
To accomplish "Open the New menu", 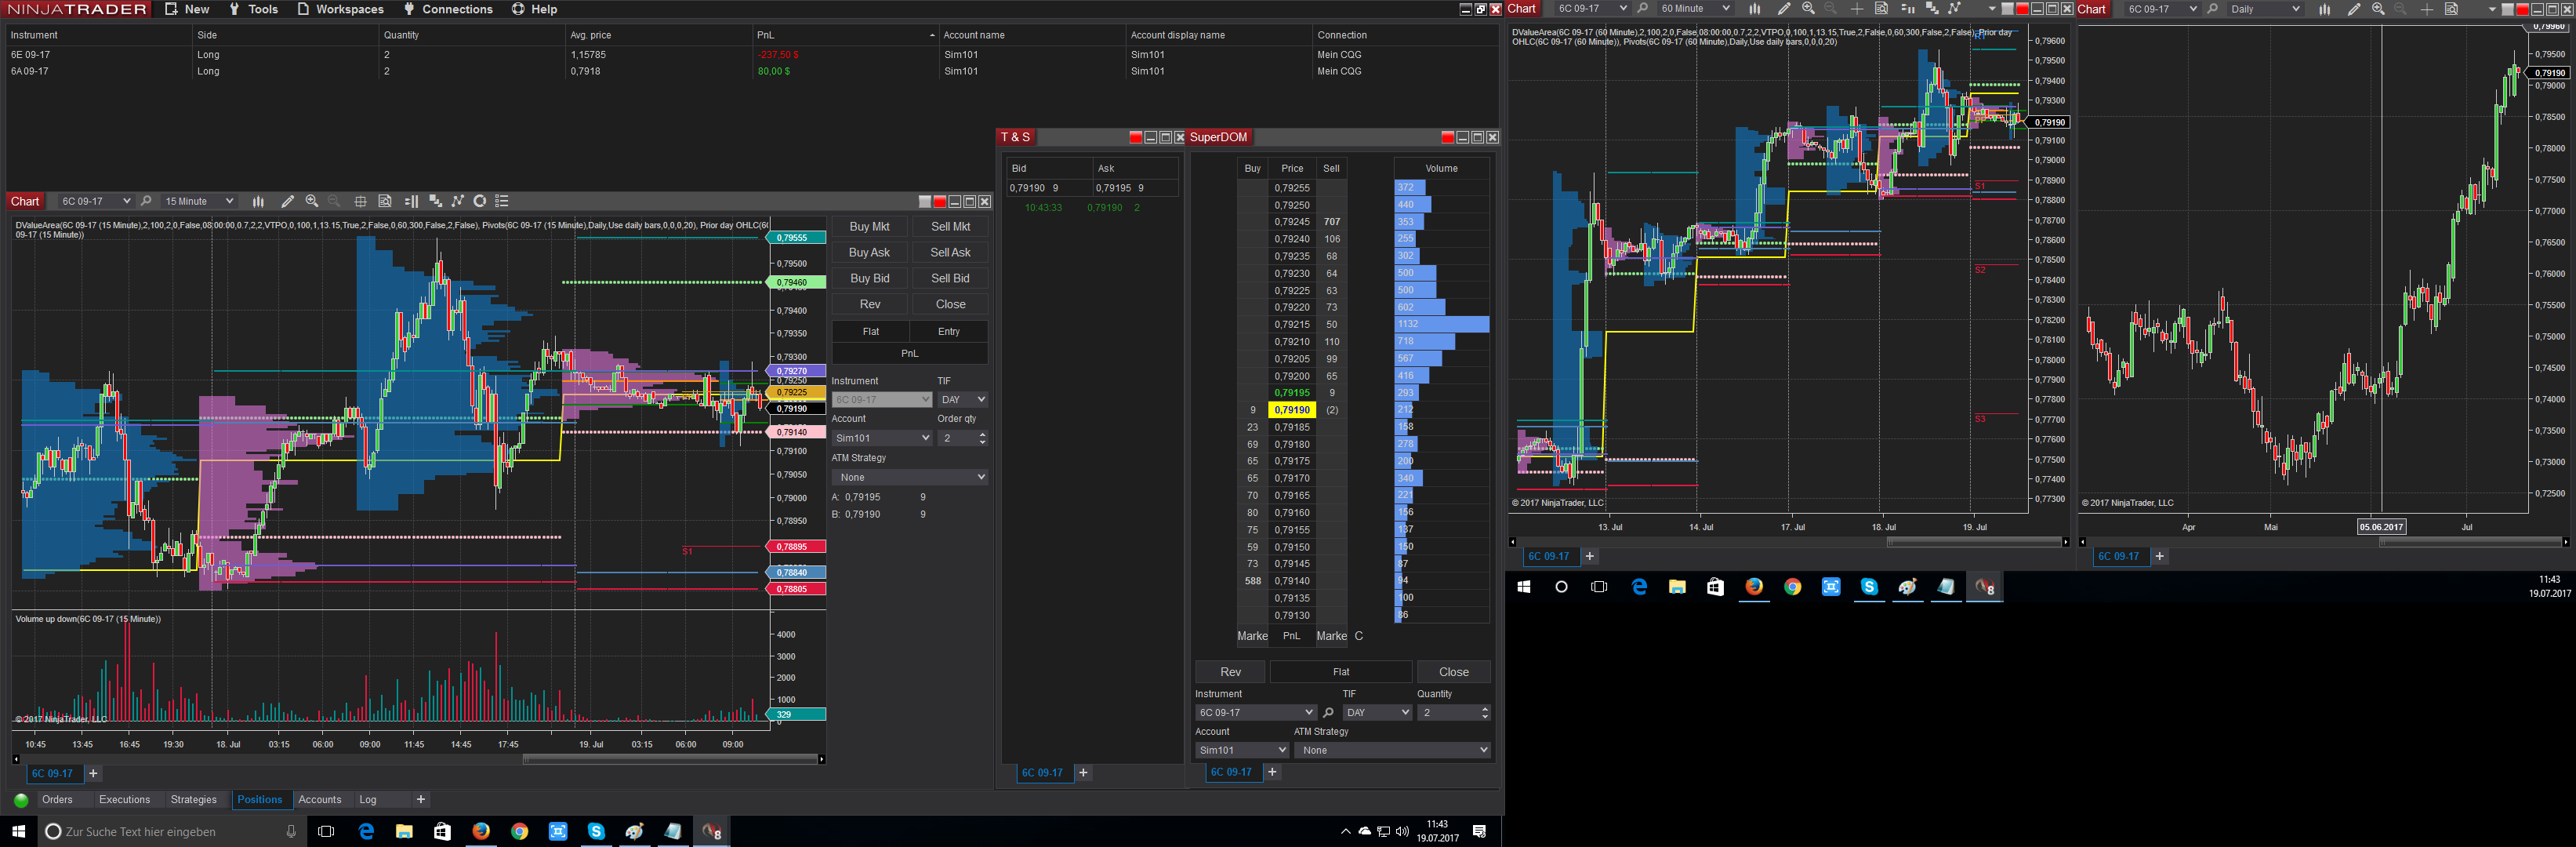I will click(187, 9).
